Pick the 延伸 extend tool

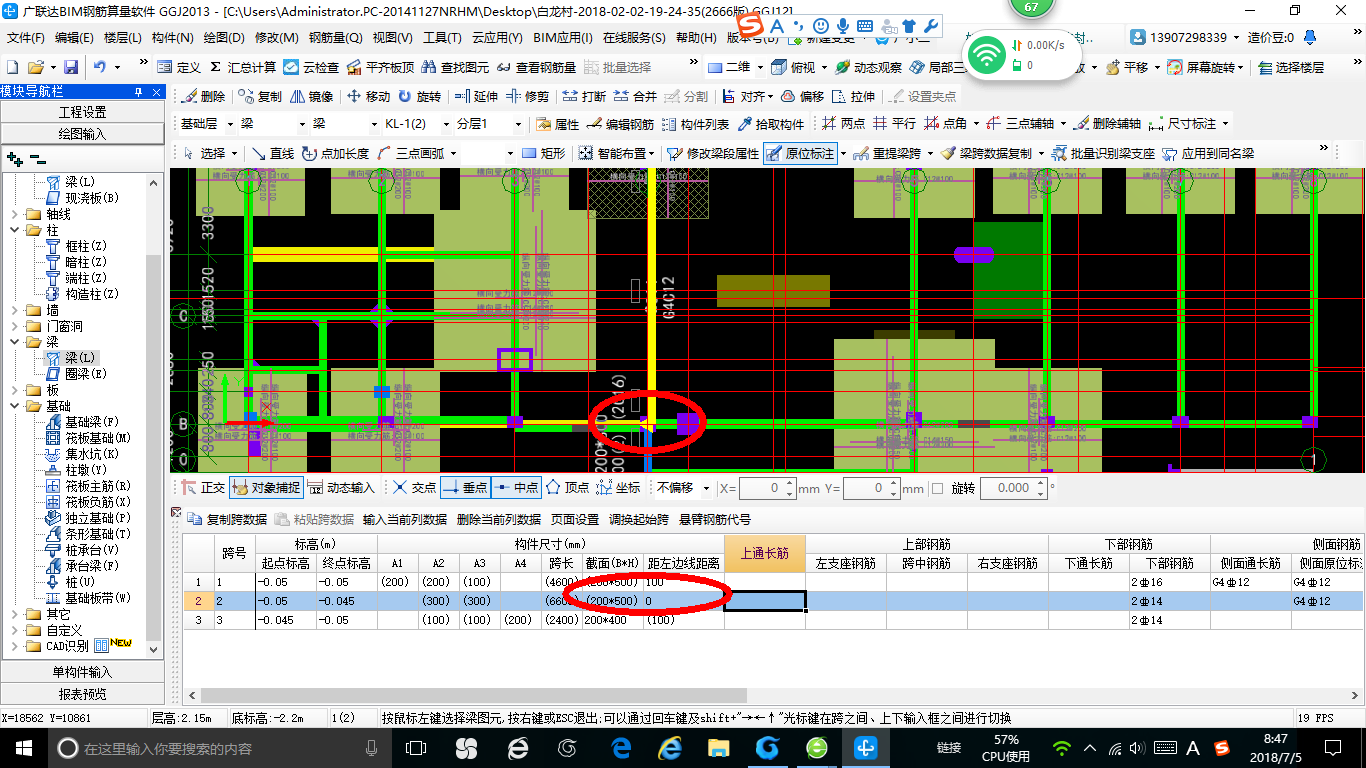point(476,97)
